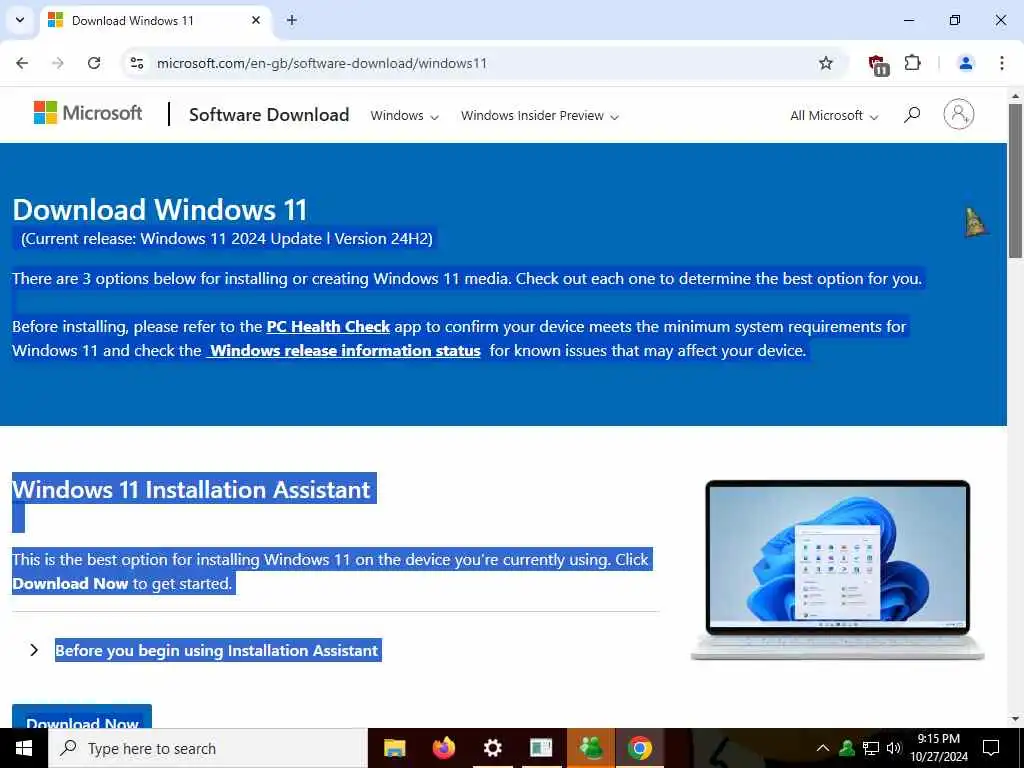Viewport: 1024px width, 768px height.
Task: Open File Explorer from the taskbar
Action: pos(394,748)
